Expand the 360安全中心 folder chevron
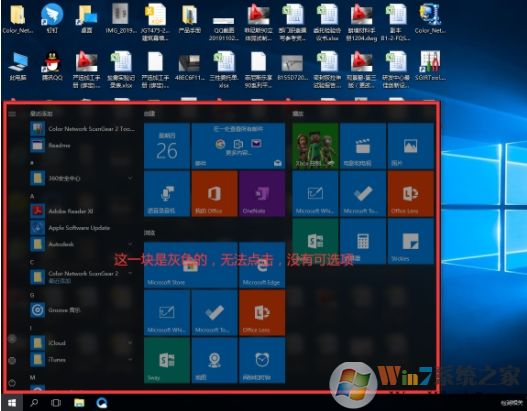527x411 pixels. coord(130,178)
